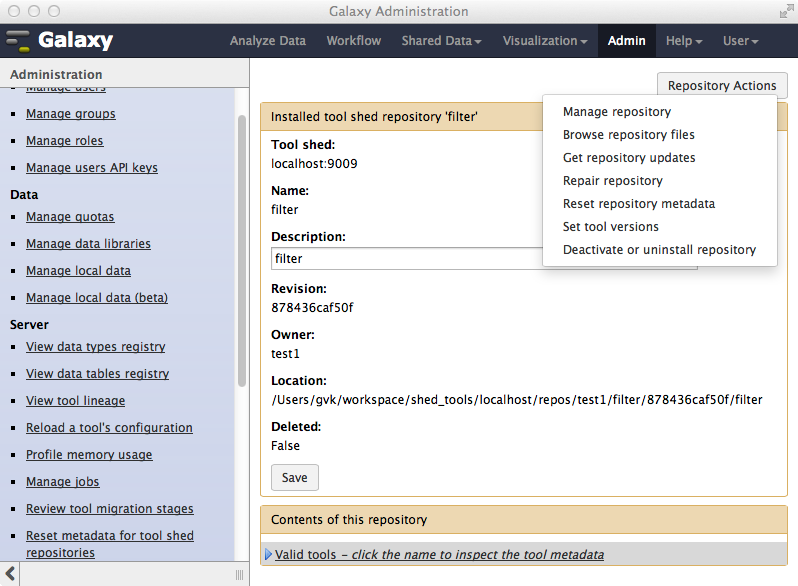This screenshot has height=586, width=798.
Task: Open Manage local data (beta) link
Action: coord(97,298)
